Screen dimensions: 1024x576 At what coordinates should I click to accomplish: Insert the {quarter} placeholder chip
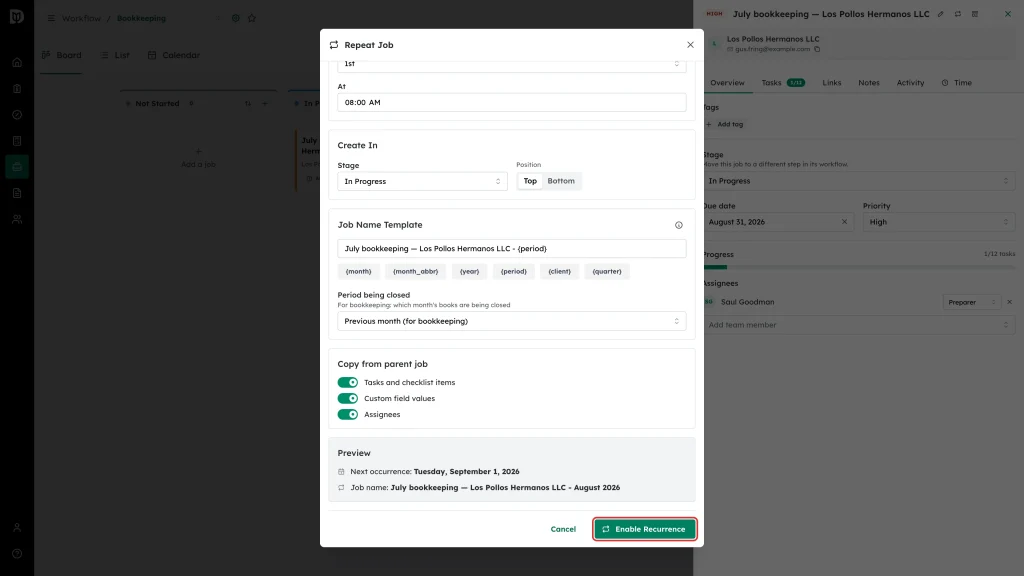[607, 272]
